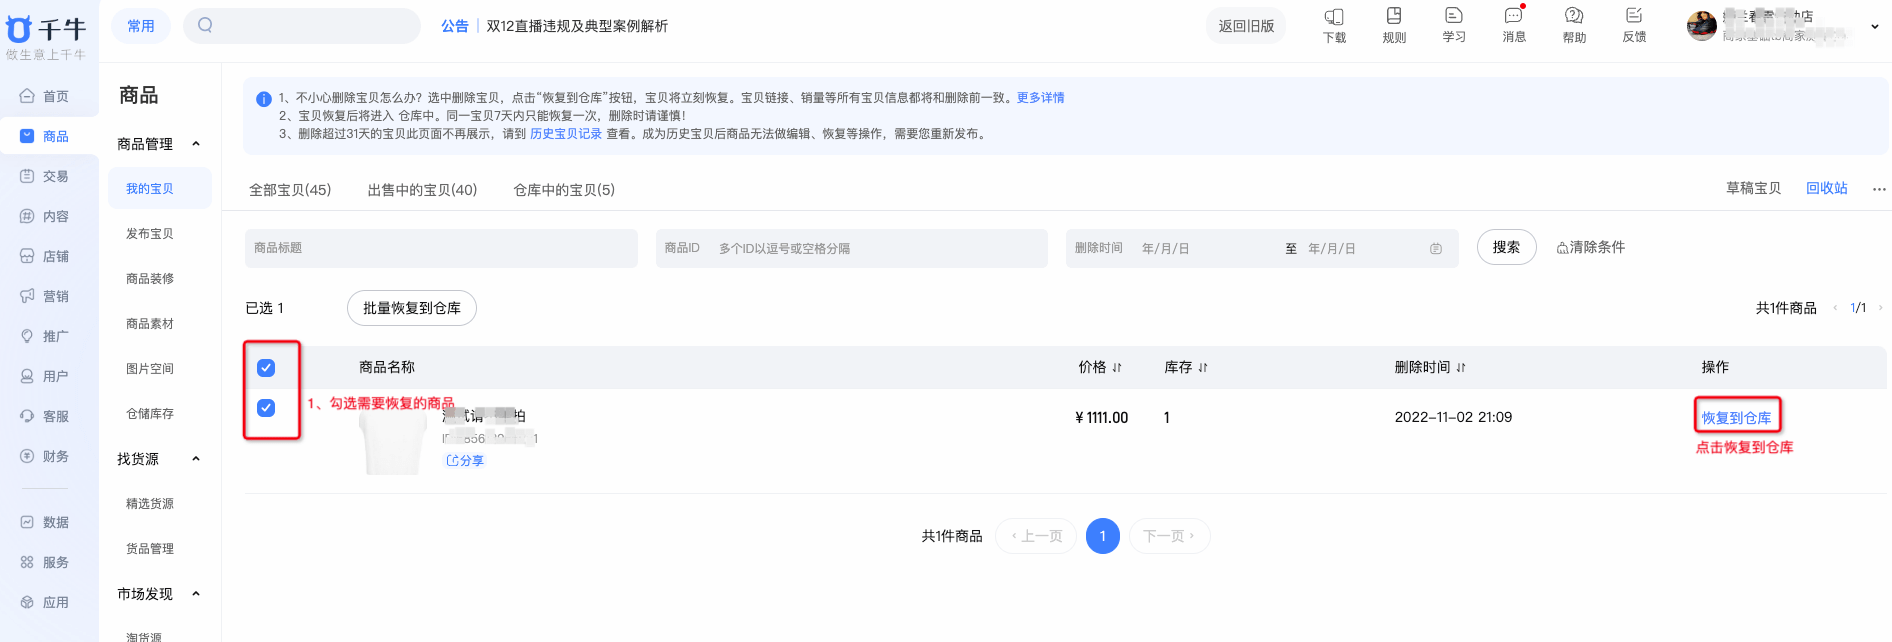Screen dimensions: 1892x642
Task: Click the calendar icon in 删除时间 field
Action: click(1436, 249)
